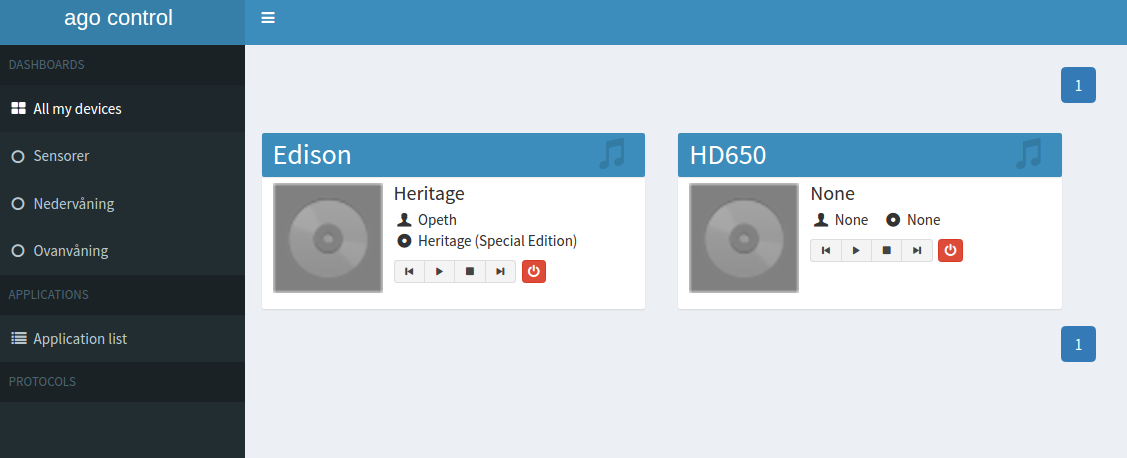Click the PROTOCOLS section header
This screenshot has width=1127, height=458.
point(42,381)
